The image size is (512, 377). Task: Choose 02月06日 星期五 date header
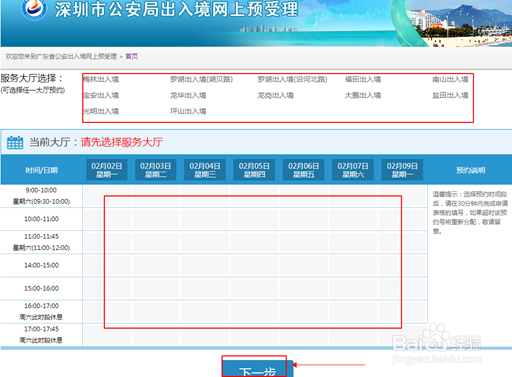pos(304,170)
